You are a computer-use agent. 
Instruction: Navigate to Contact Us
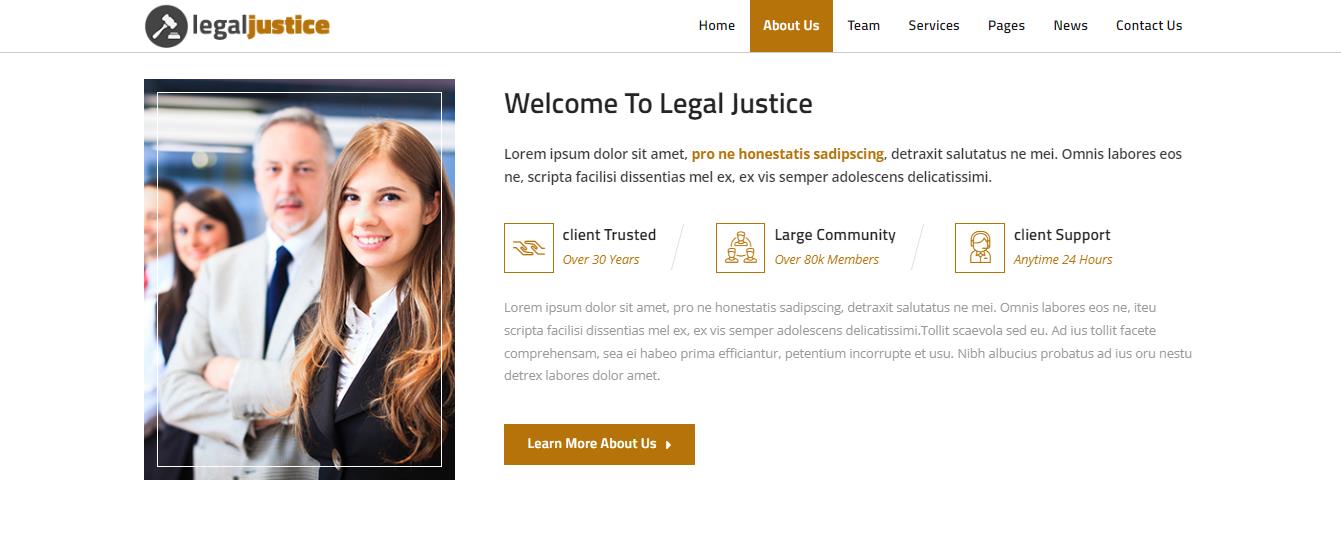(x=1148, y=26)
